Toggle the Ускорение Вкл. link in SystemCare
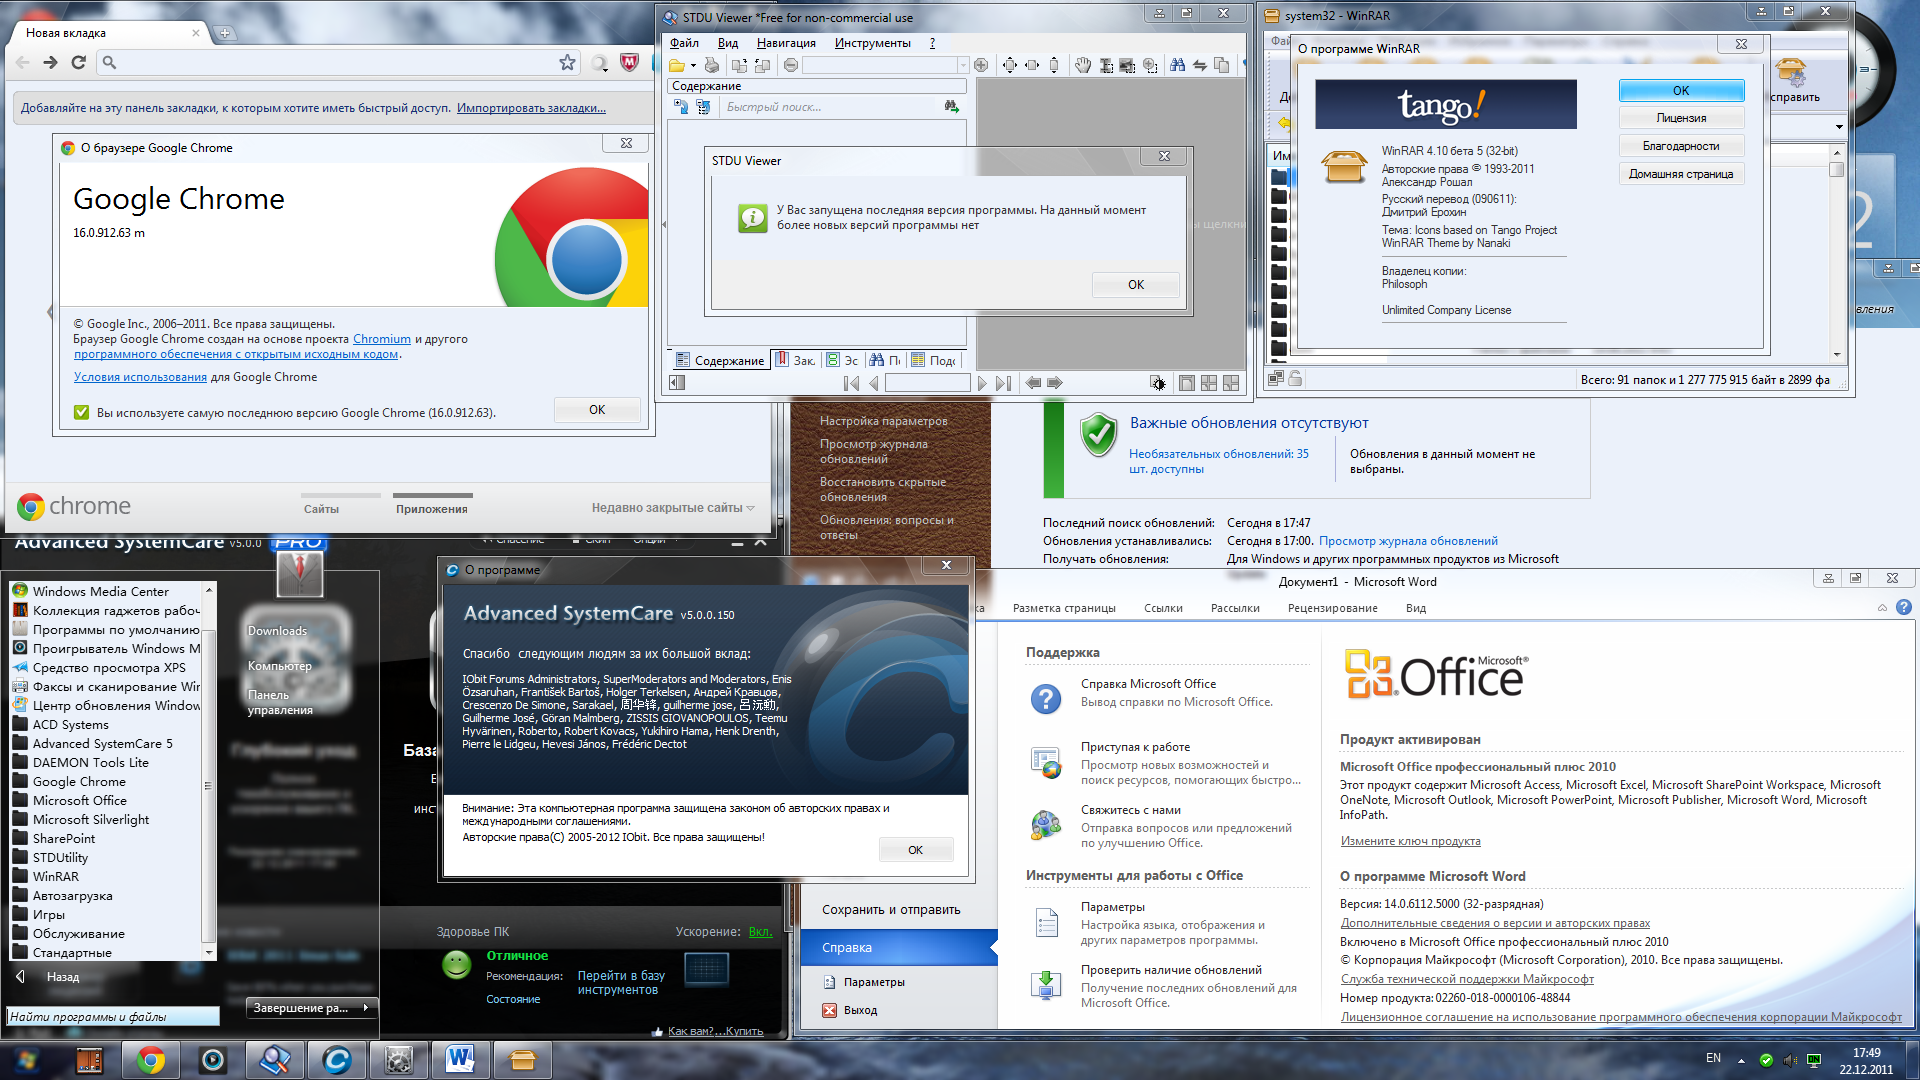The image size is (1920, 1080). [760, 931]
